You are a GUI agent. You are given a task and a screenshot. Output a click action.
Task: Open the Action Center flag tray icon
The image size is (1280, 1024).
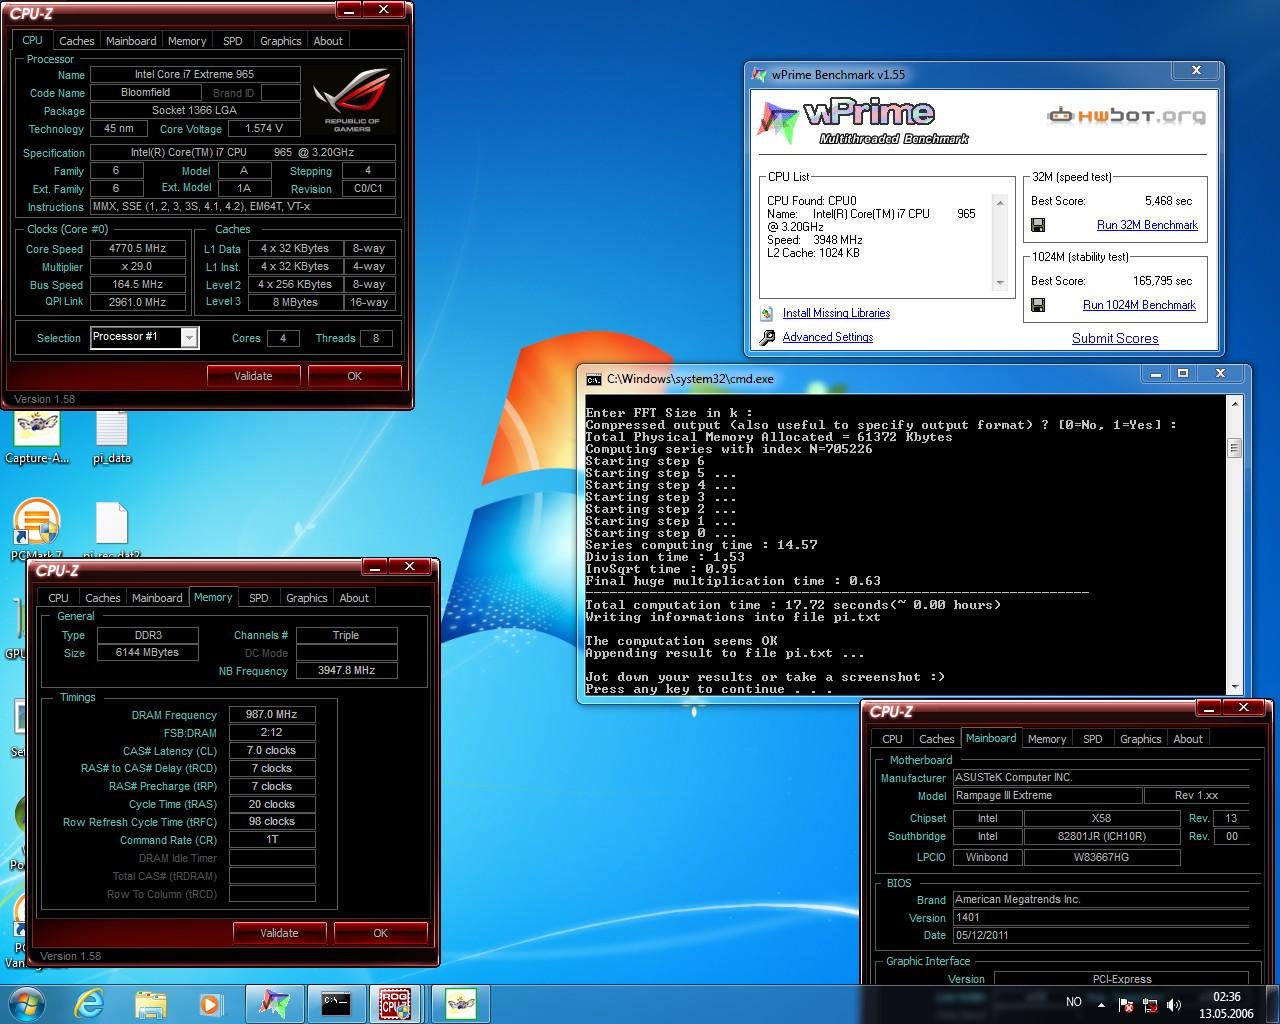(x=1125, y=1004)
